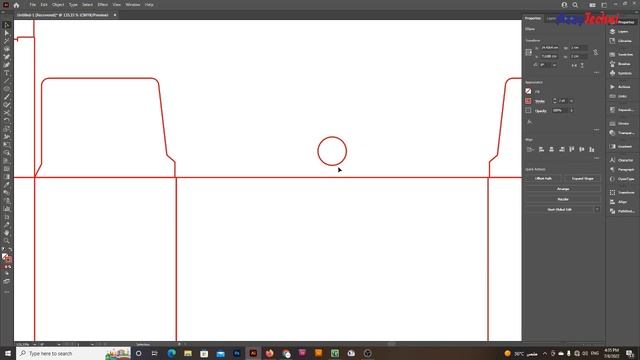Open the Effect menu

tap(102, 4)
